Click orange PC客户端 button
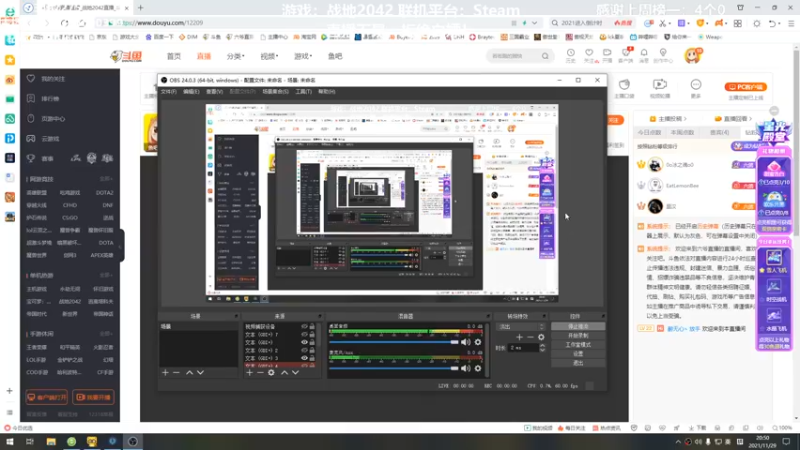This screenshot has height=450, width=800. [745, 87]
